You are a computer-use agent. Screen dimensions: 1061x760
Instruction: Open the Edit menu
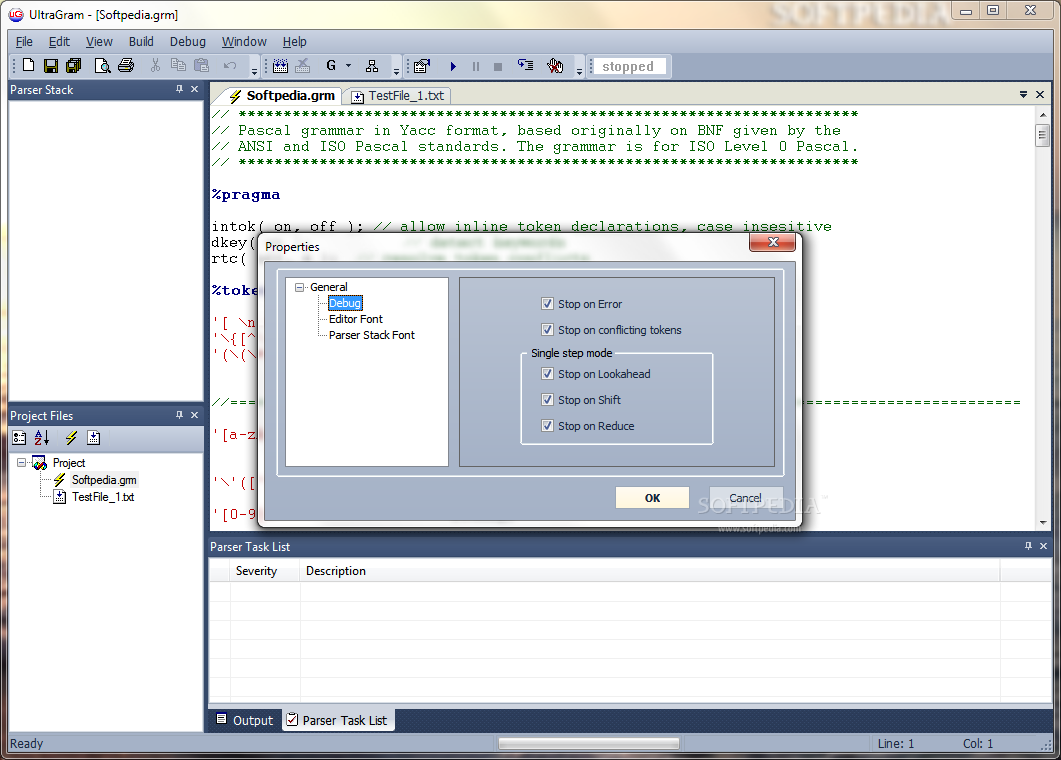(59, 41)
